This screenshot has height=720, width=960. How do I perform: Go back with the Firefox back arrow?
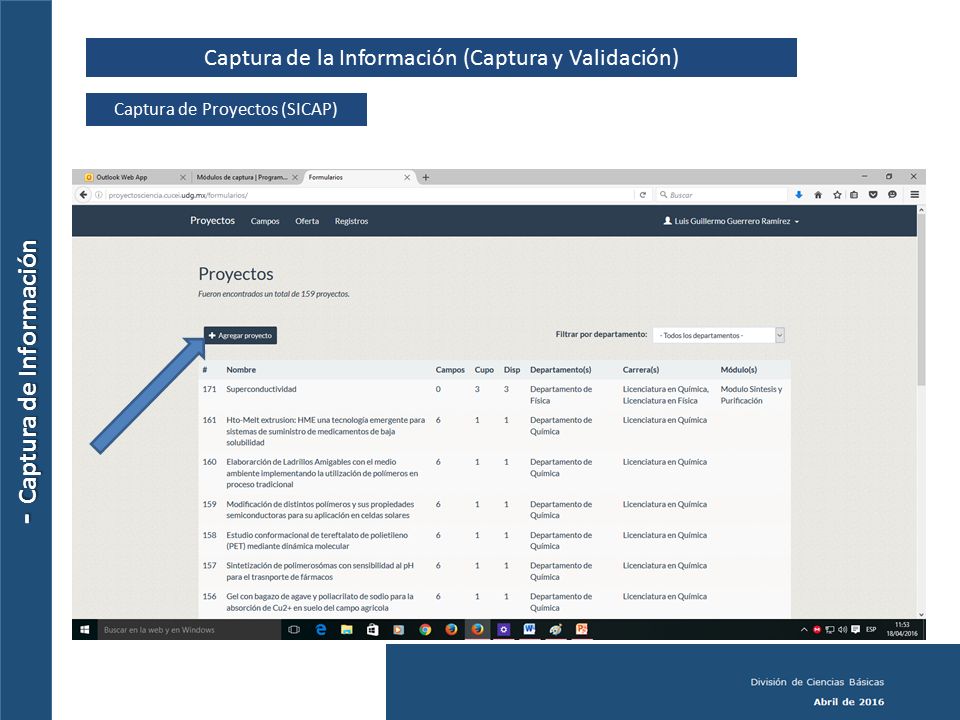(x=83, y=195)
